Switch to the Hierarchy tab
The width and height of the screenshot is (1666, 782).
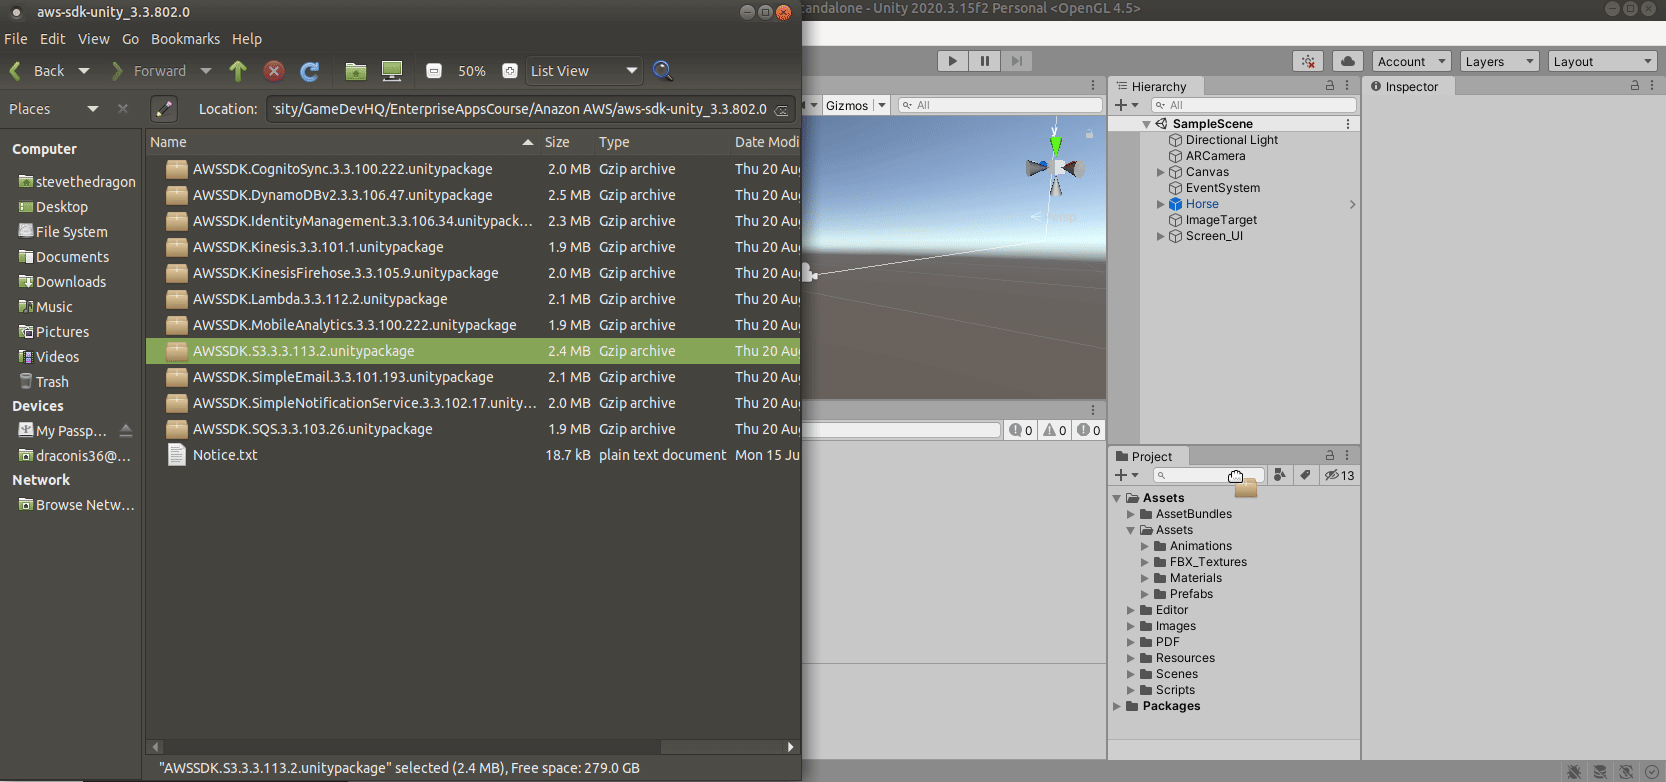[1156, 87]
